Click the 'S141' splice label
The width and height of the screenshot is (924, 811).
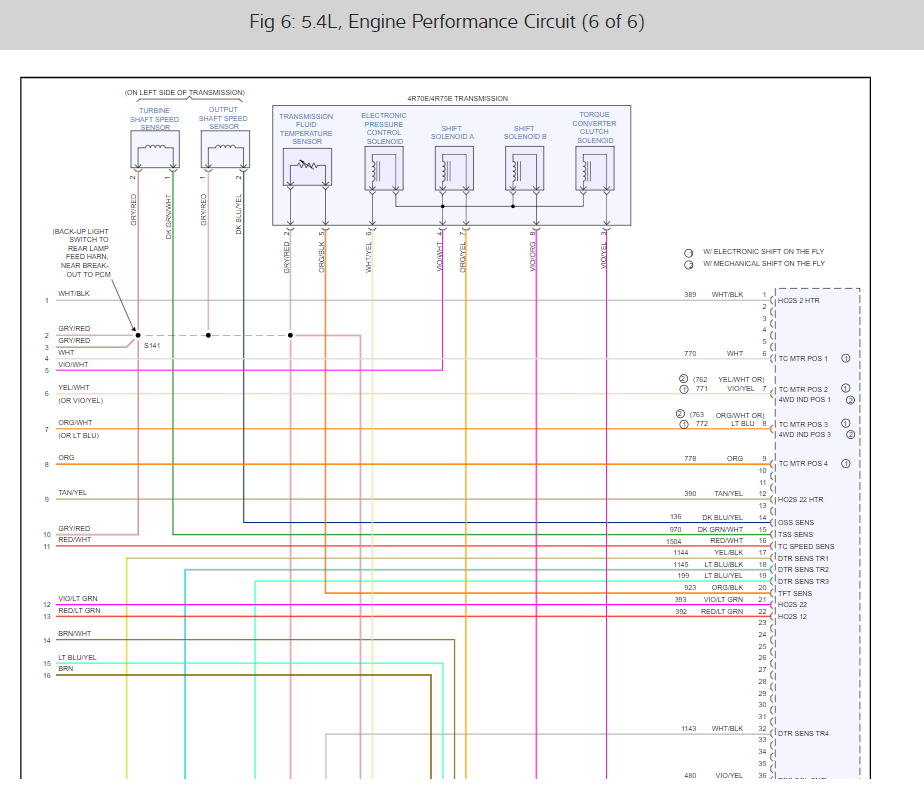(152, 345)
